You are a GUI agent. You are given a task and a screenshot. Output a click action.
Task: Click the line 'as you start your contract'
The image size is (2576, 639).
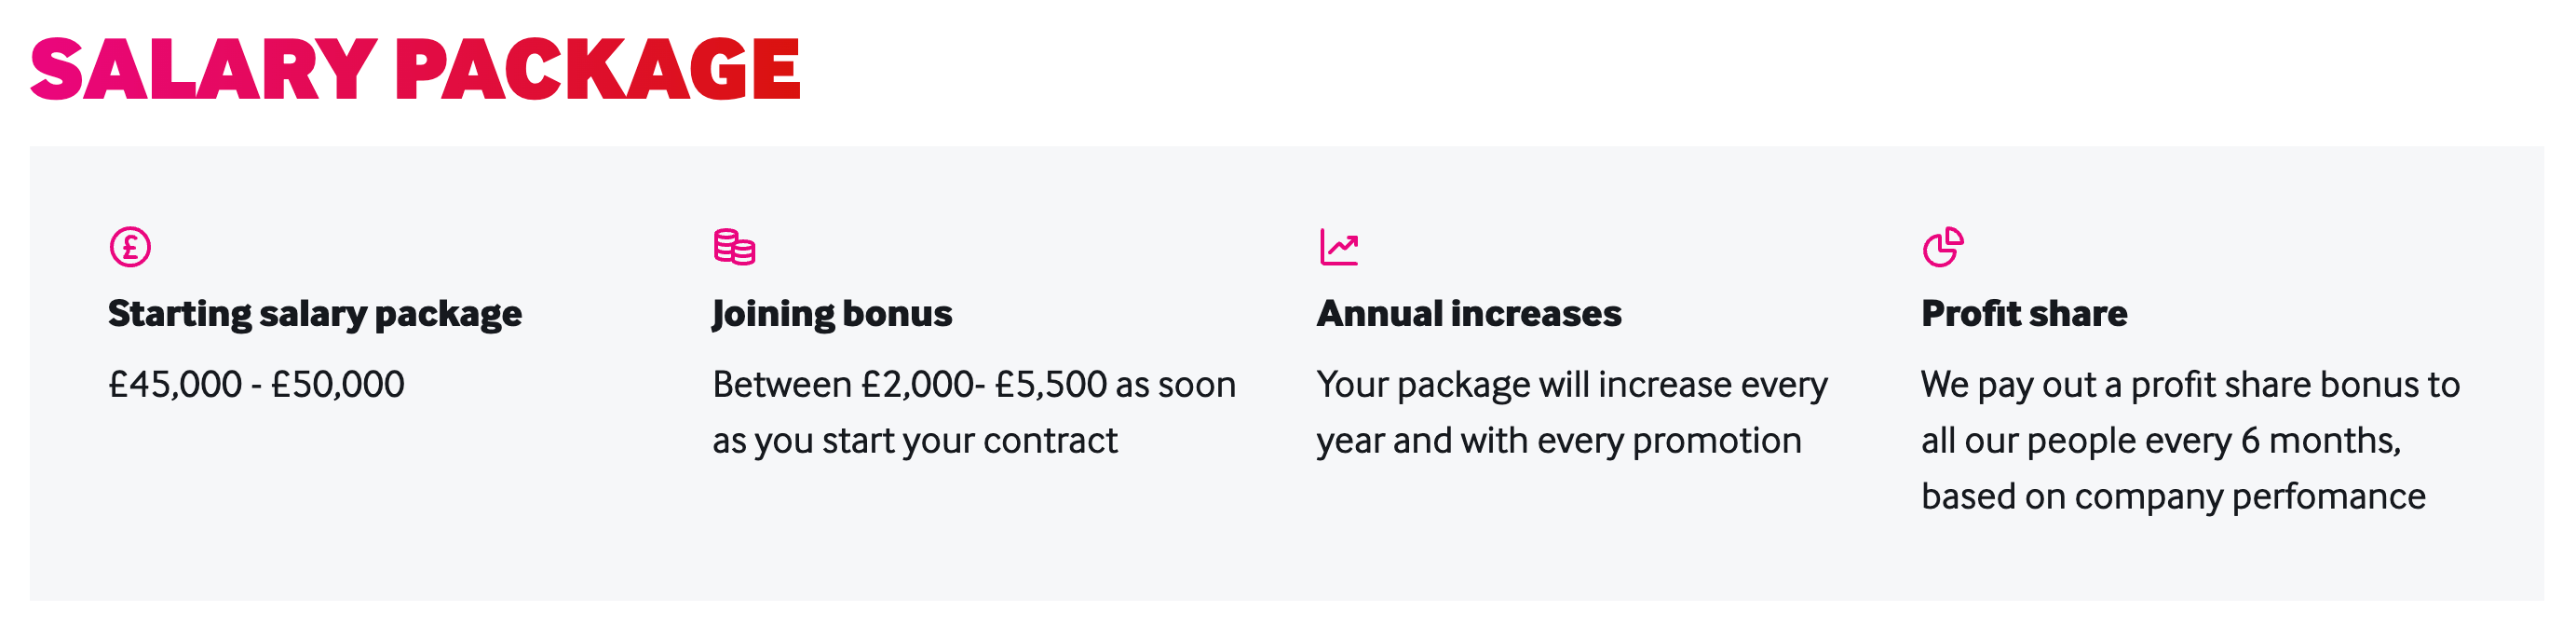coord(915,441)
